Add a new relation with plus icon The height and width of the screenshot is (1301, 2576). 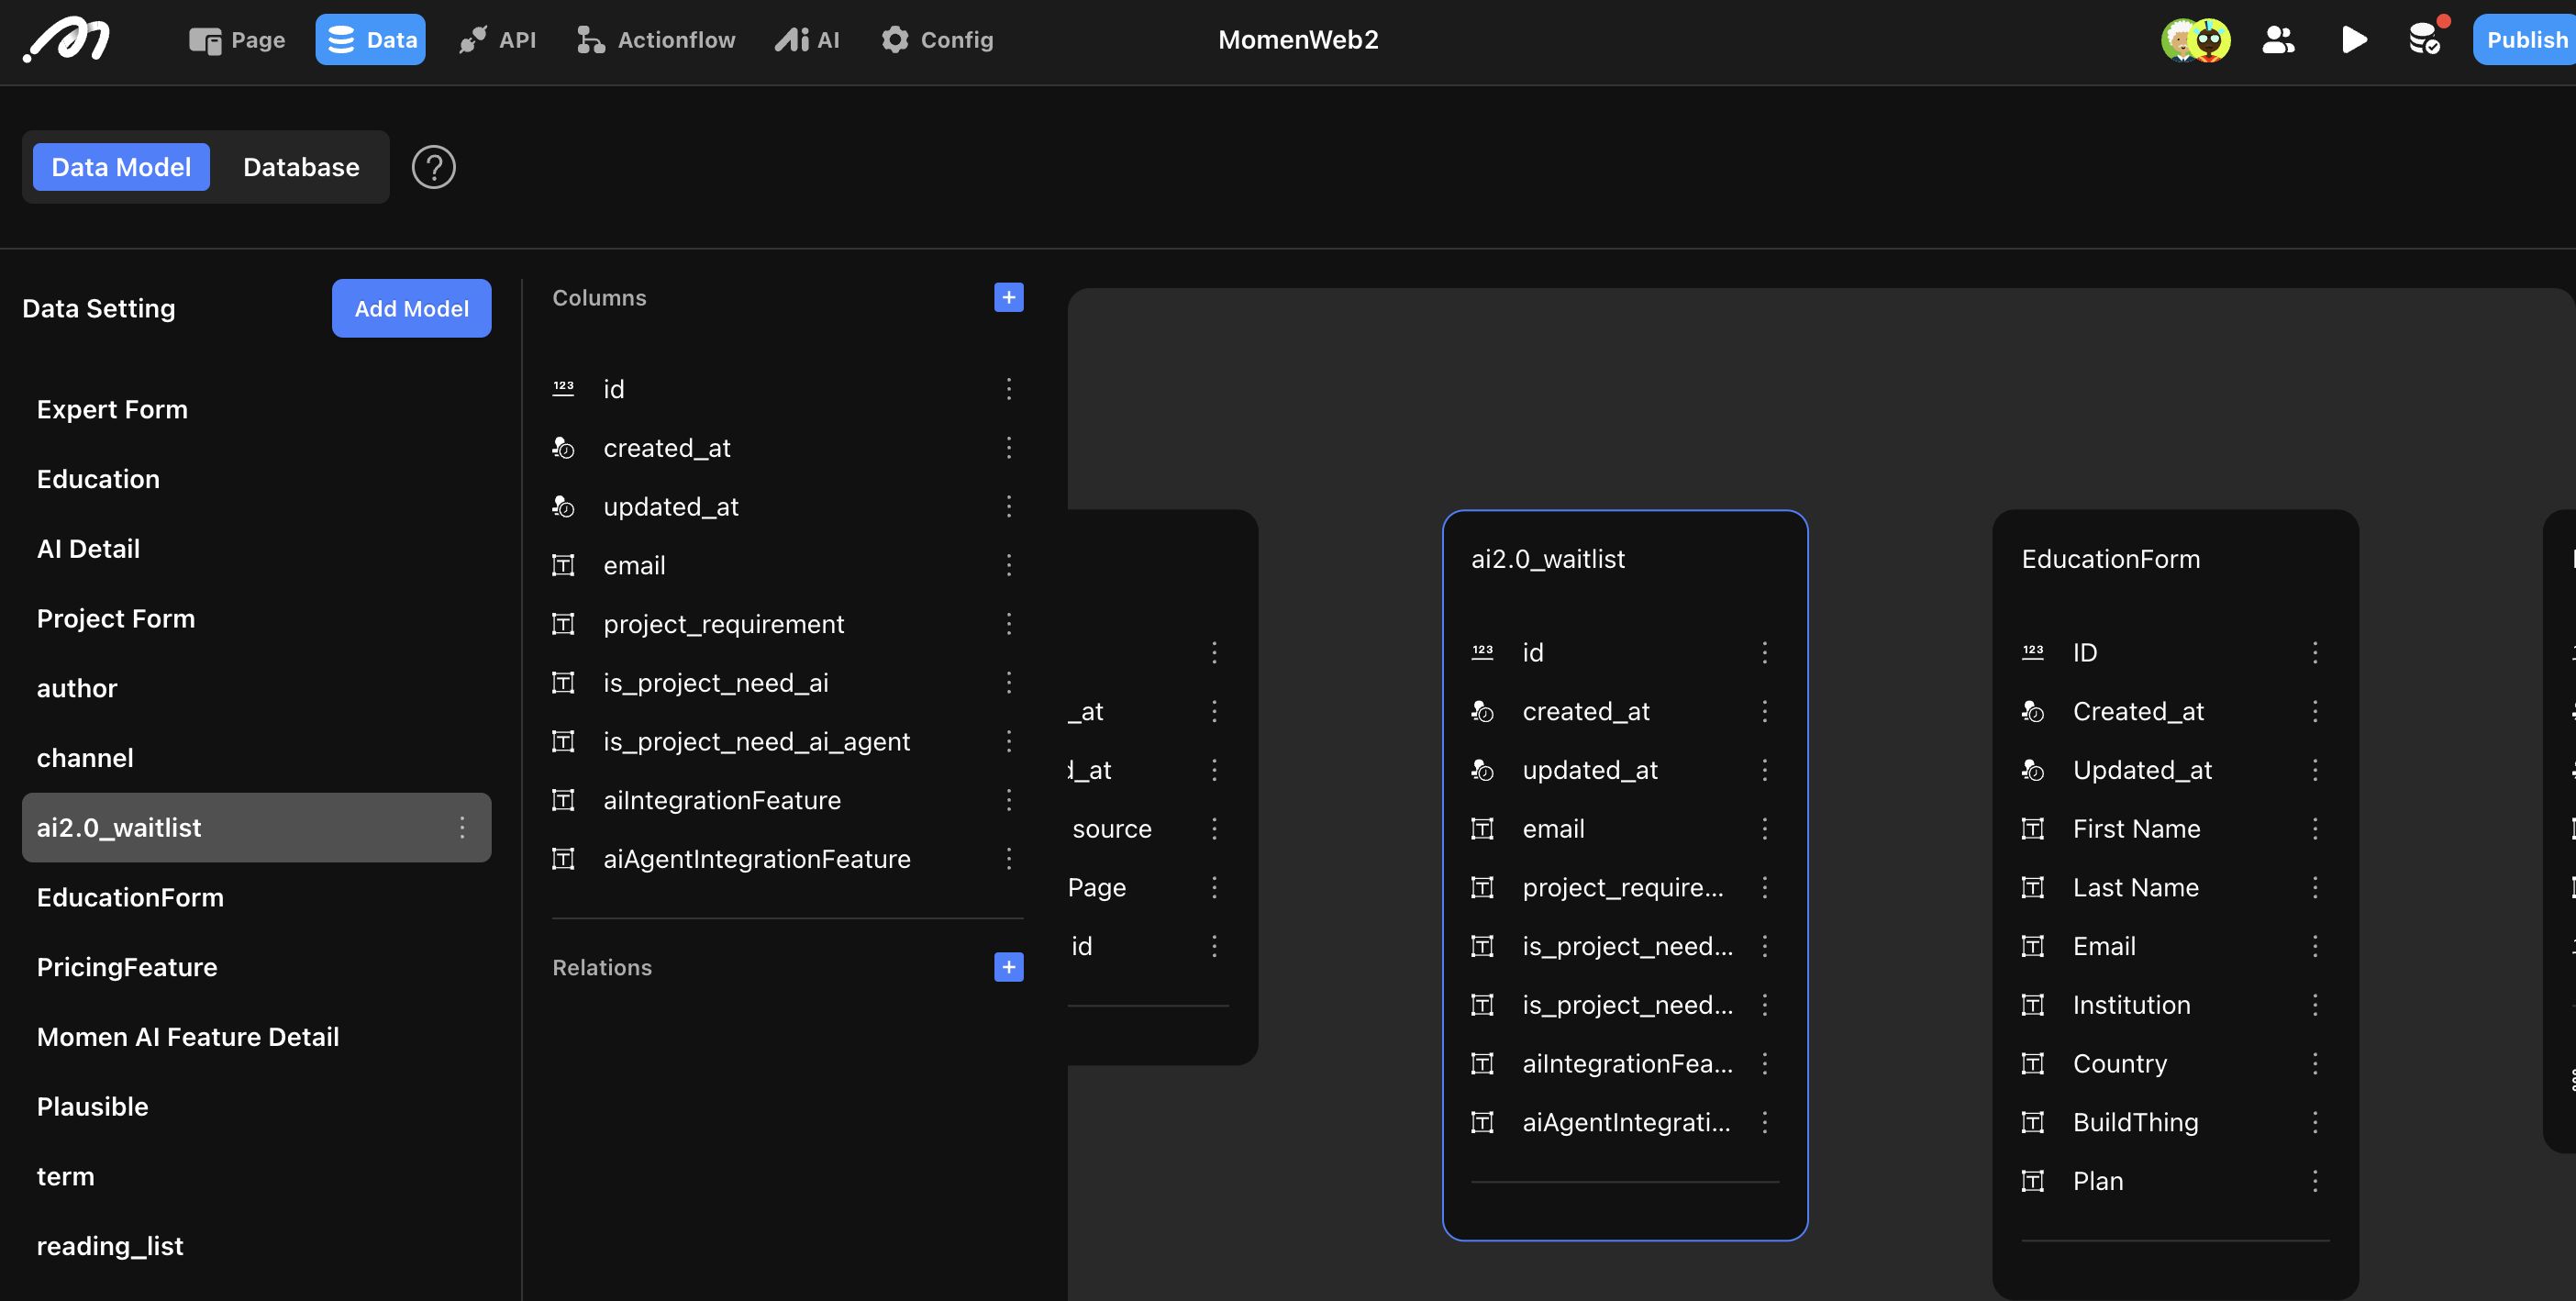pos(1008,967)
